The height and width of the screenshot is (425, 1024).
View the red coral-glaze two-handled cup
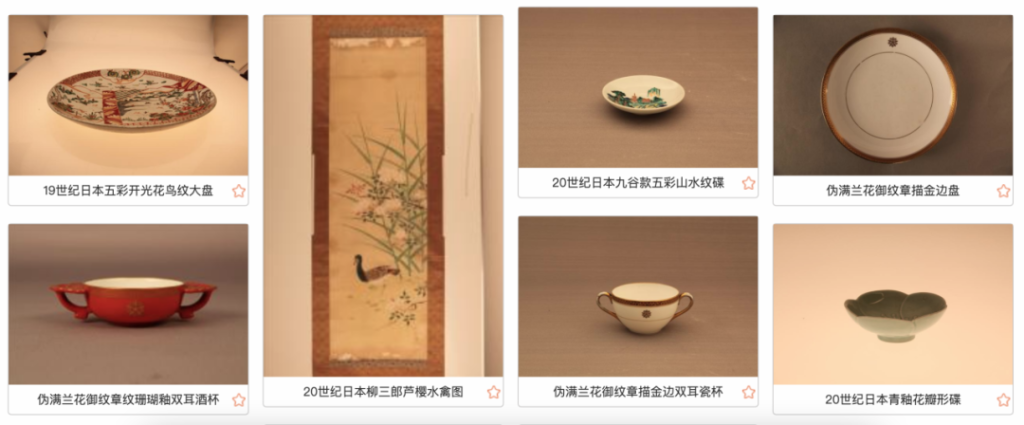pos(128,304)
